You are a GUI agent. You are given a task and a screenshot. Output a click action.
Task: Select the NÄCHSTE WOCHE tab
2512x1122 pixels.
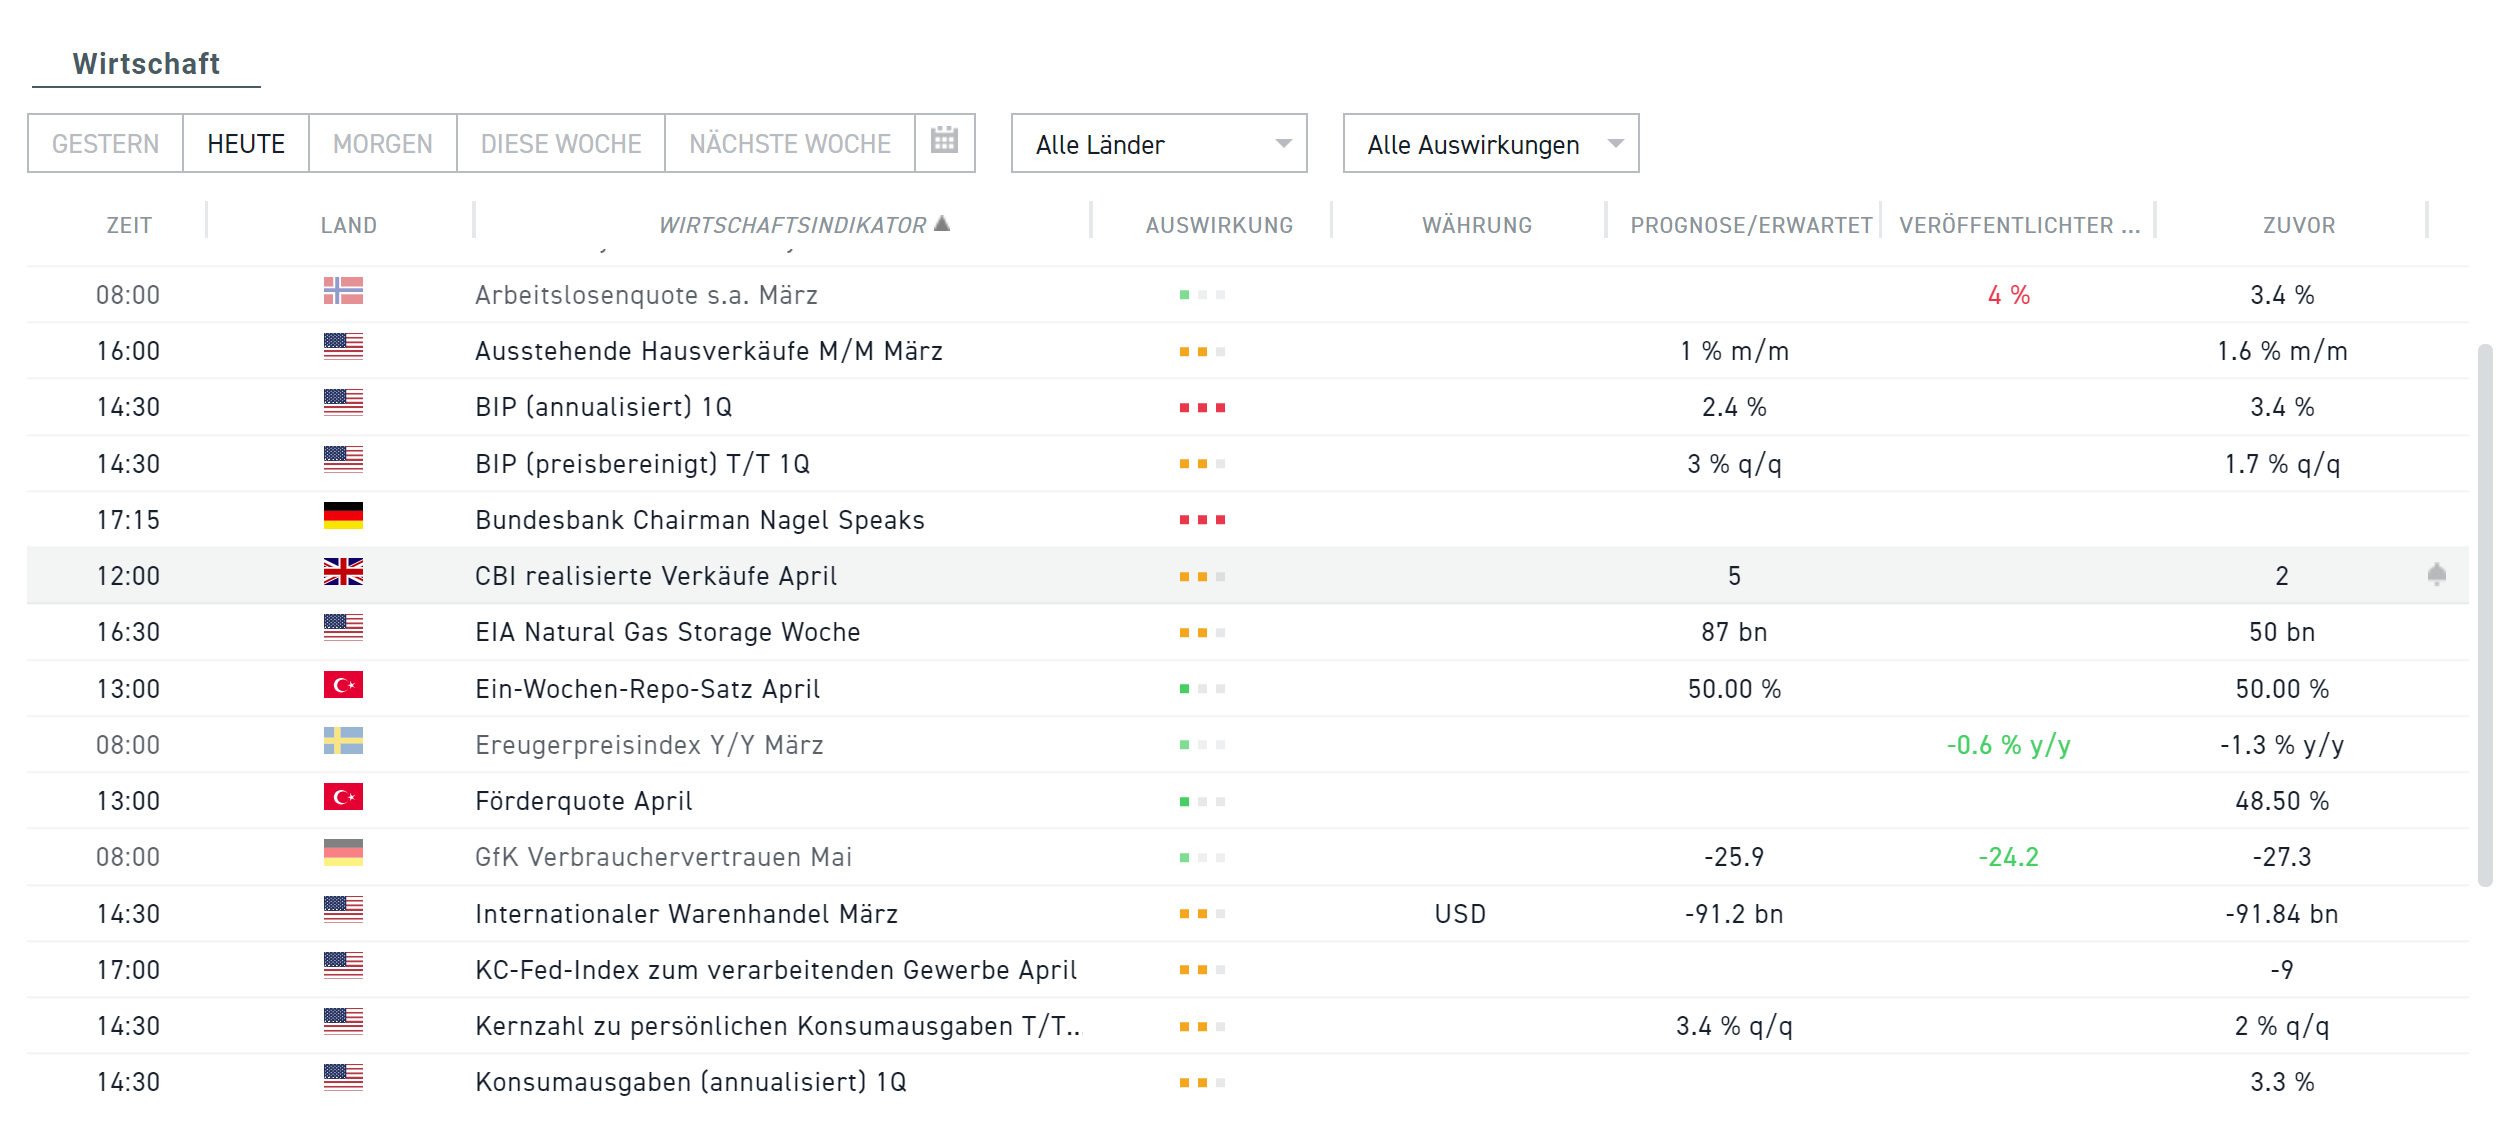(789, 143)
